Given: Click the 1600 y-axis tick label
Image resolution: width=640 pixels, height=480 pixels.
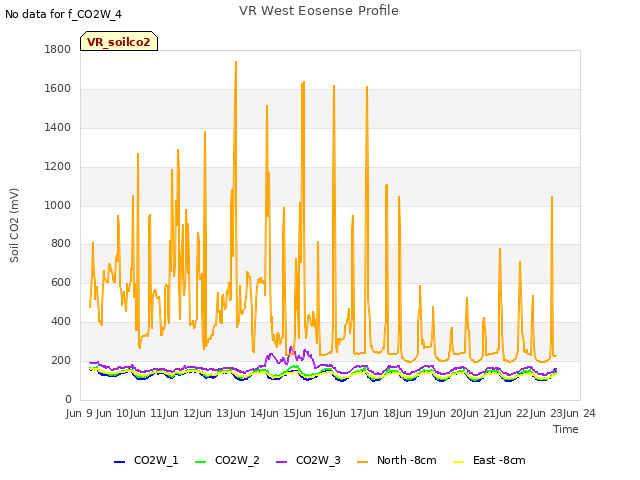Looking at the screenshot, I should pos(58,89).
